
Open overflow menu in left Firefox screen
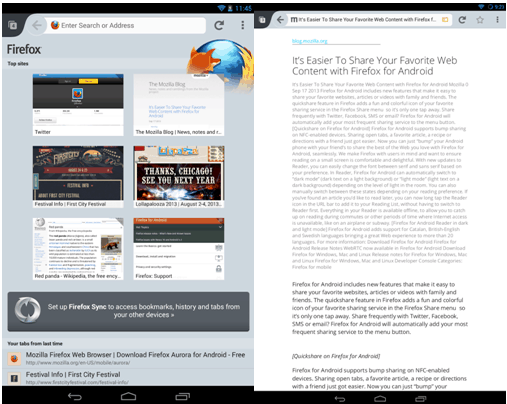tap(243, 25)
